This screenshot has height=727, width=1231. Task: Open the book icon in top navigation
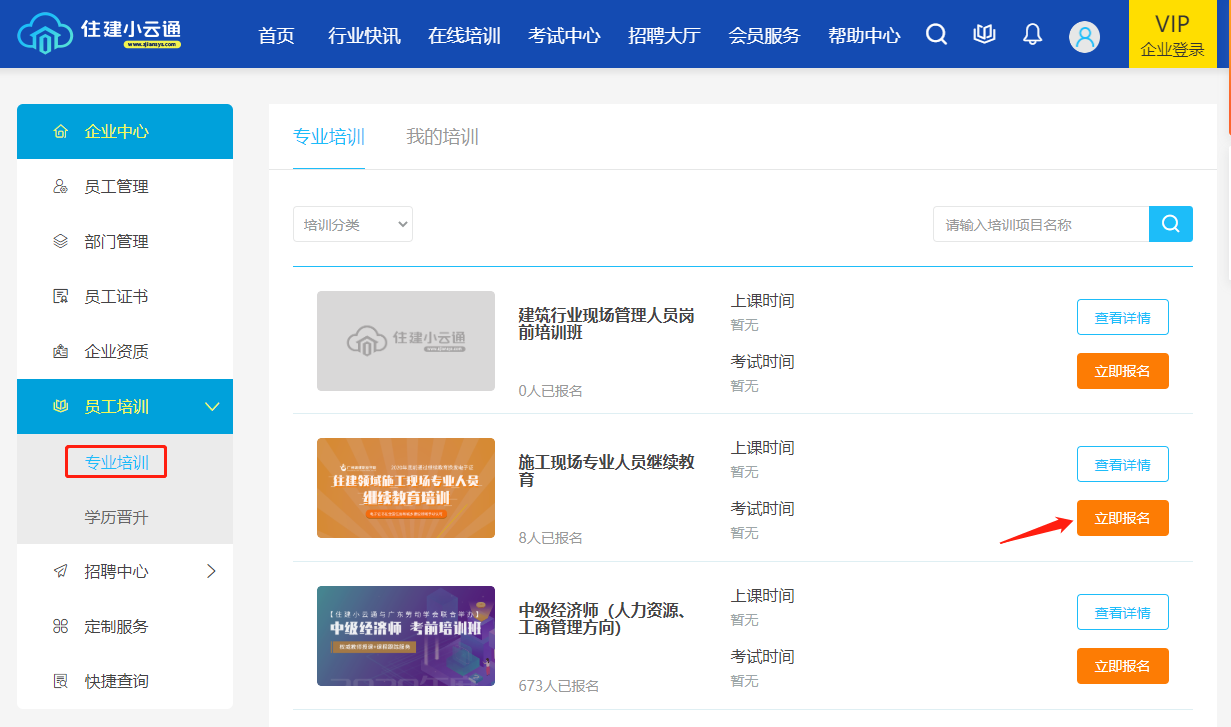click(x=984, y=35)
